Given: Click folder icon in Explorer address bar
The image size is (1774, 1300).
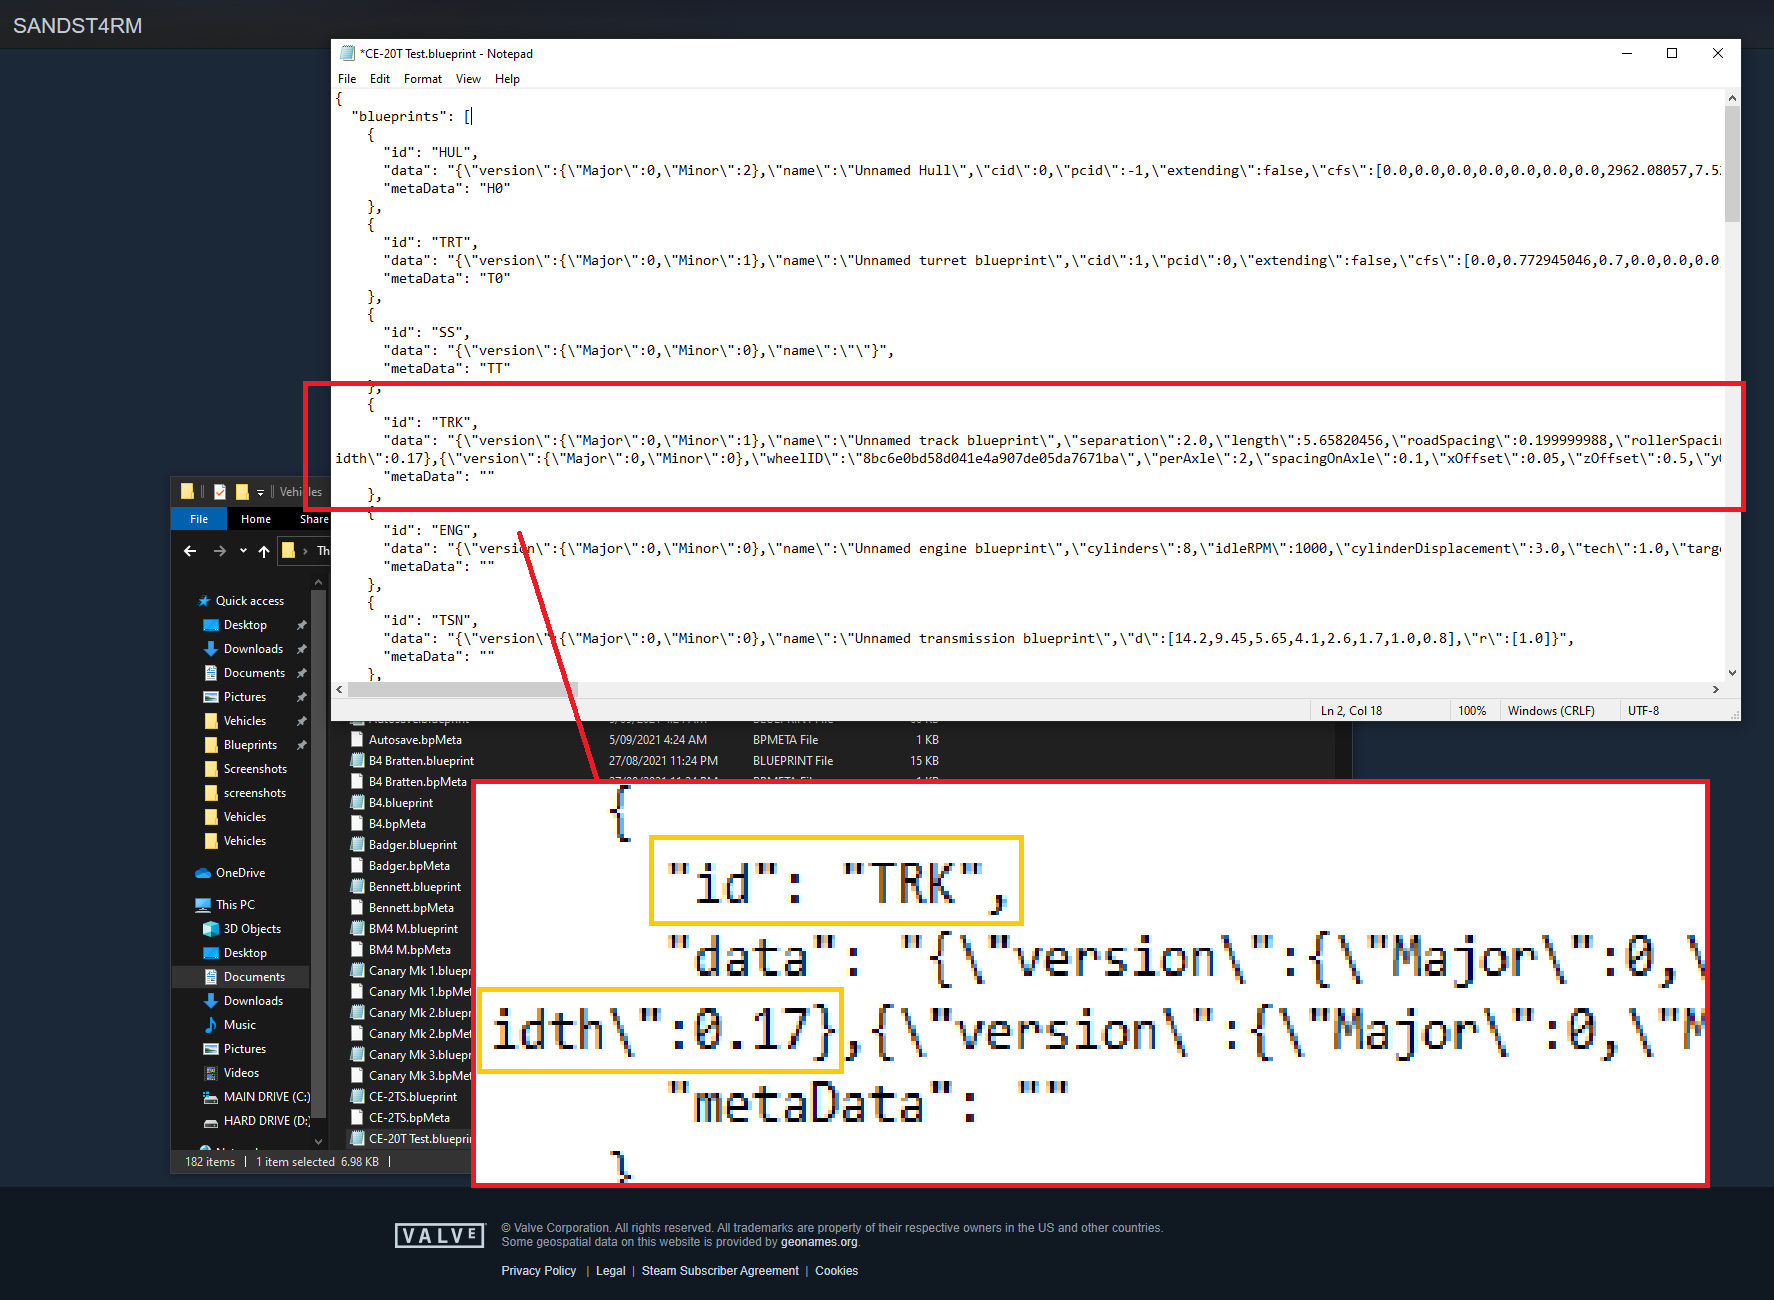Looking at the screenshot, I should 288,550.
